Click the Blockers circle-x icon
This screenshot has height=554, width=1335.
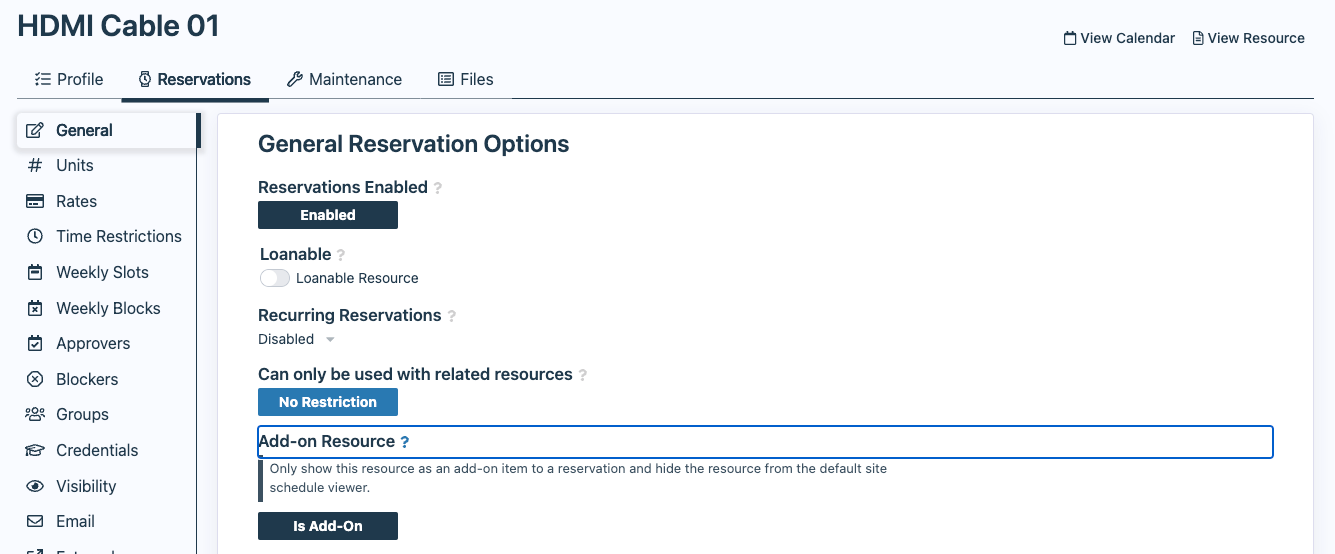[35, 379]
